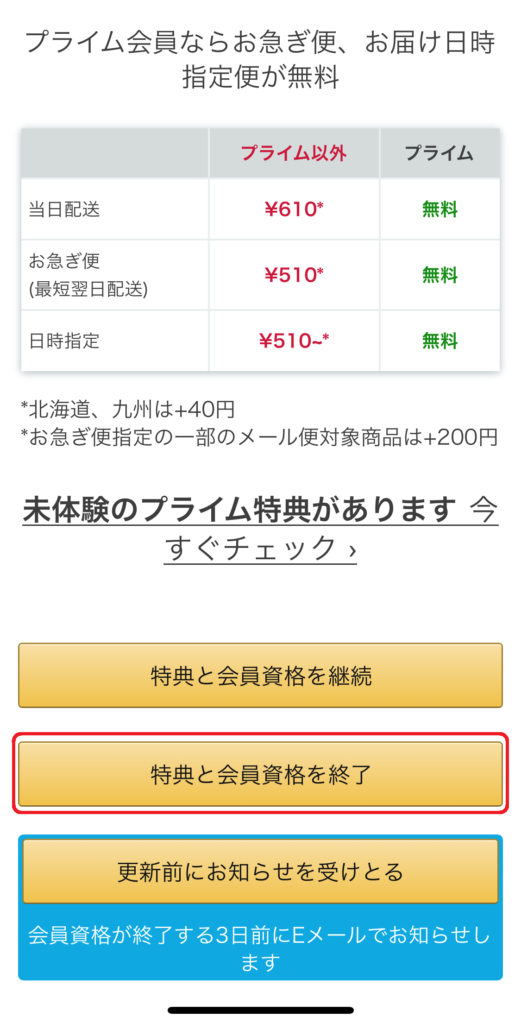The width and height of the screenshot is (521, 1024).
Task: Tap 特典と会員資格を継続 button
Action: coord(260,675)
